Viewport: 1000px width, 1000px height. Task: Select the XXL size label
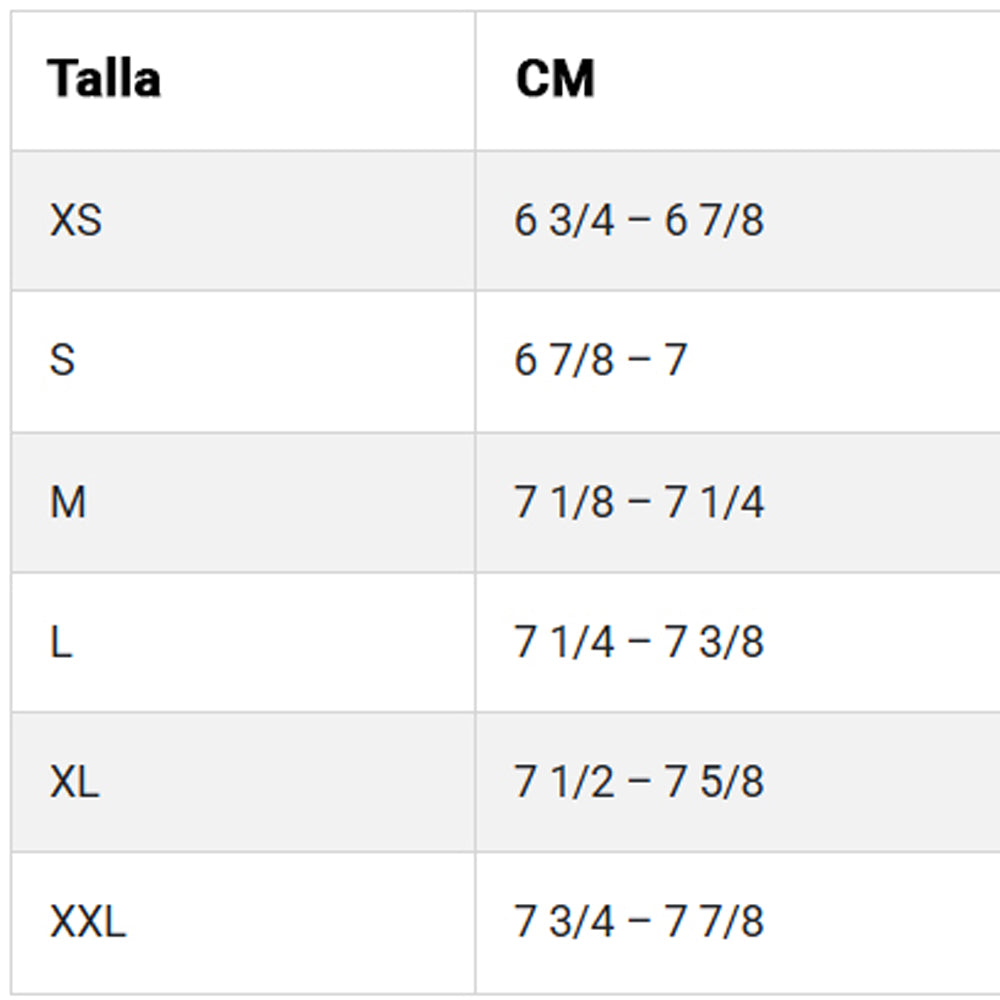pos(88,921)
